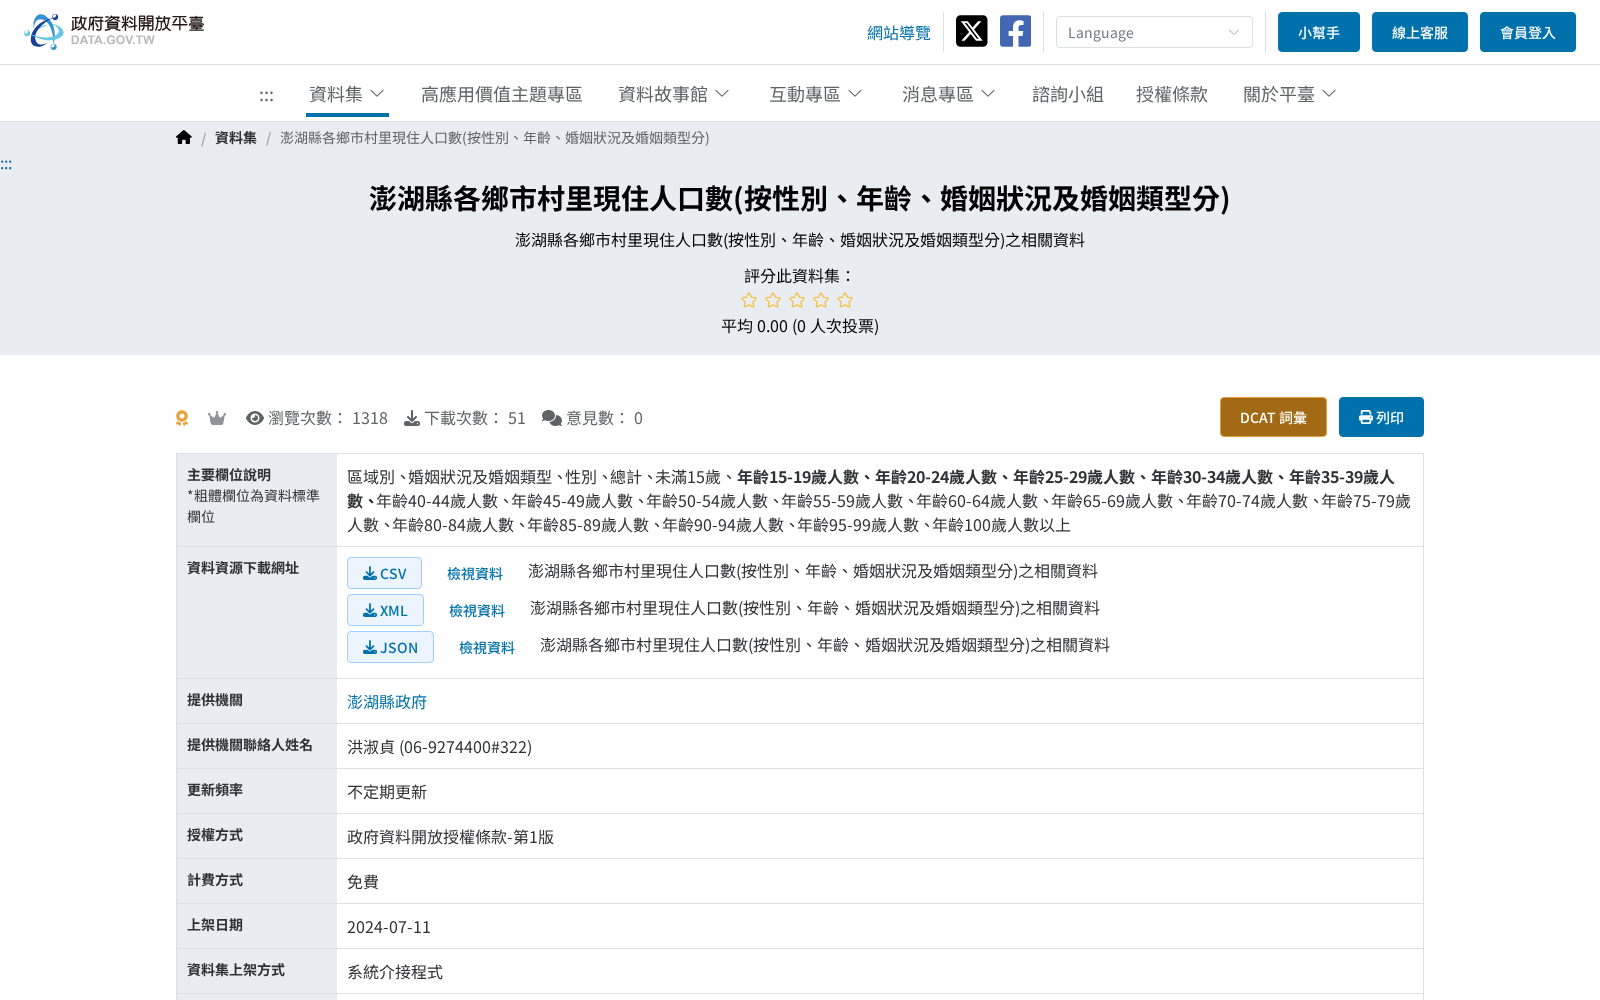
Task: Click the 會員登入 login button
Action: pos(1528,32)
